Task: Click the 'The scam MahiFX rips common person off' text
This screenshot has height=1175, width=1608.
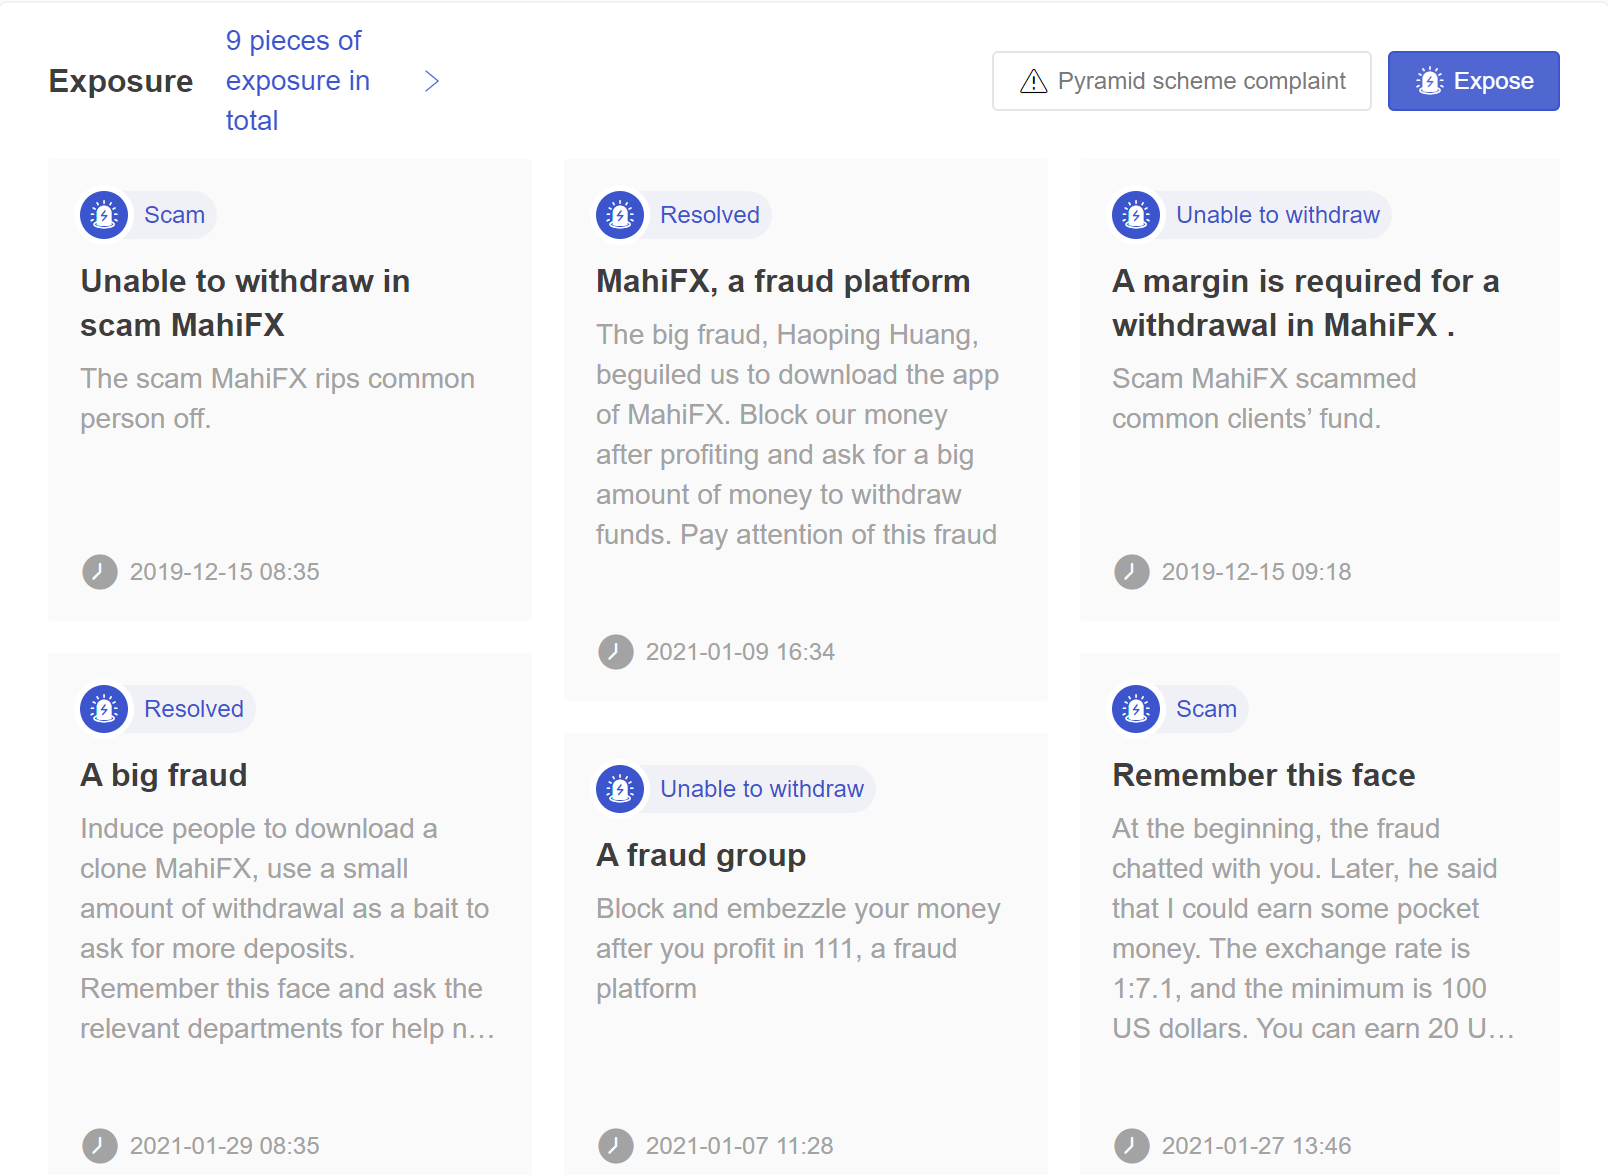Action: pyautogui.click(x=278, y=399)
